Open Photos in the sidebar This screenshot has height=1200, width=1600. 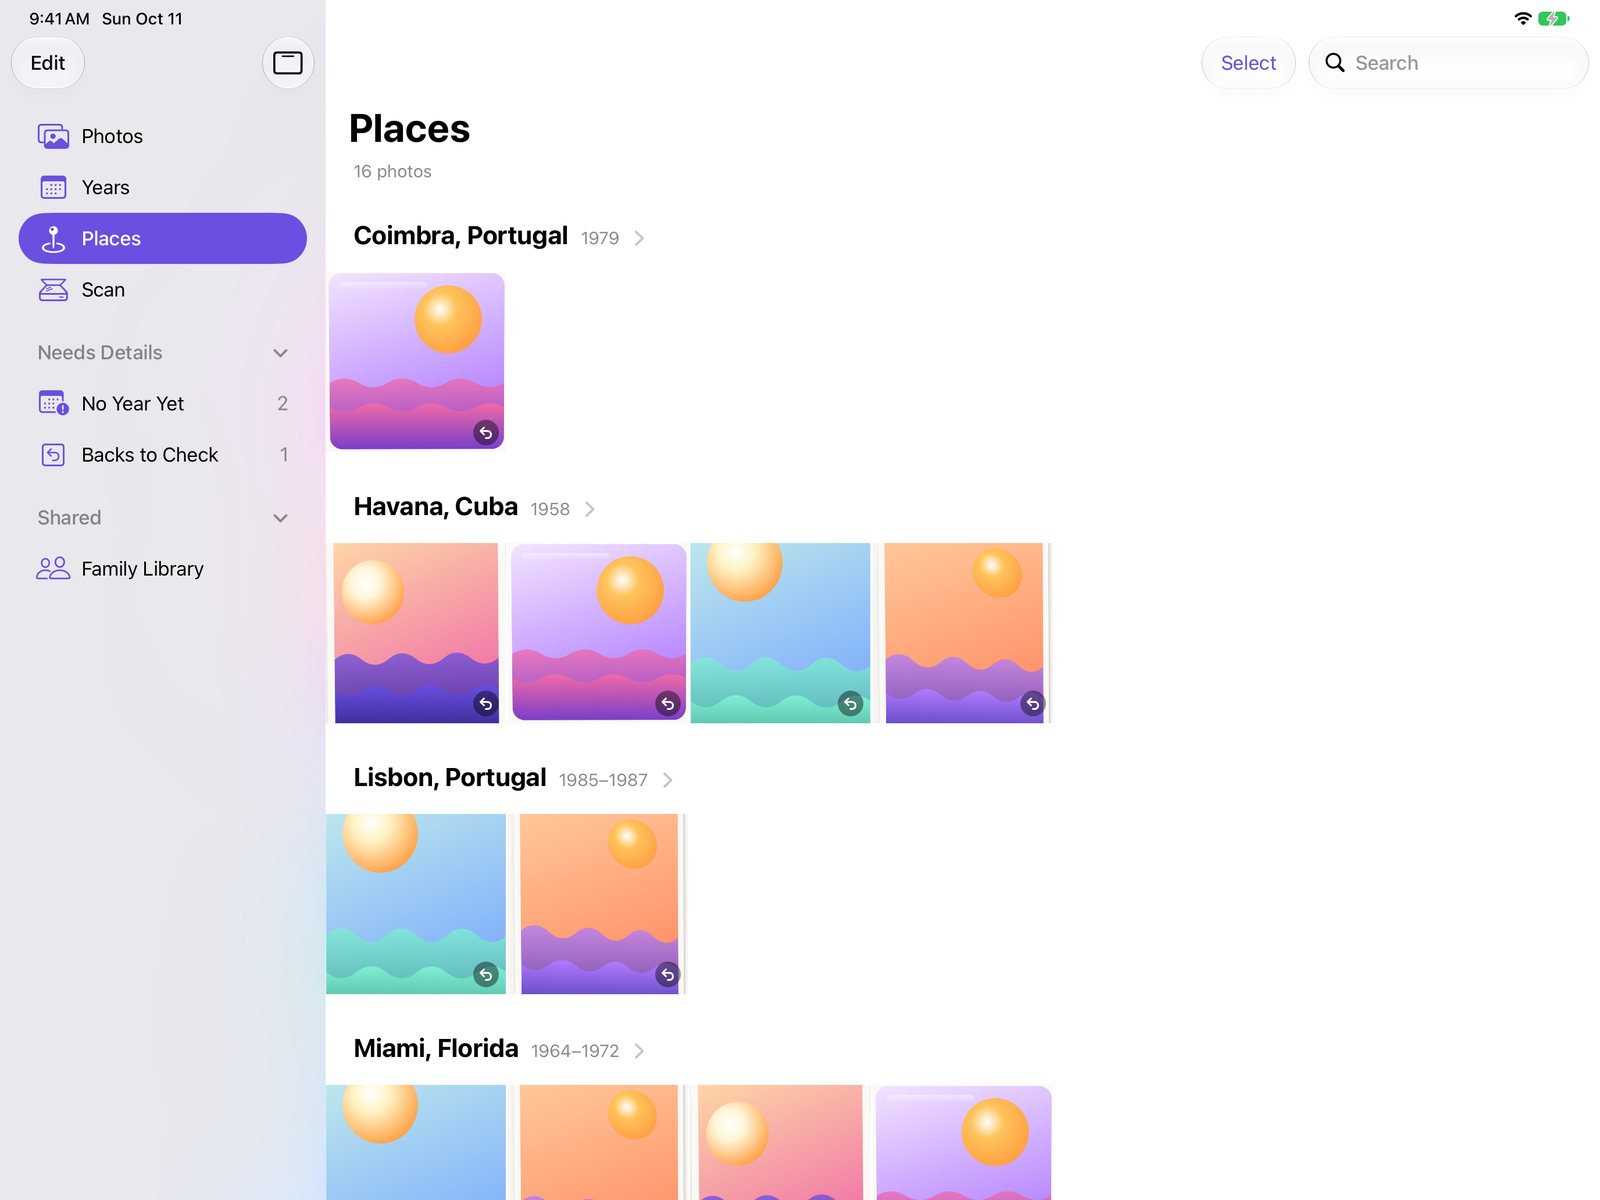163,136
